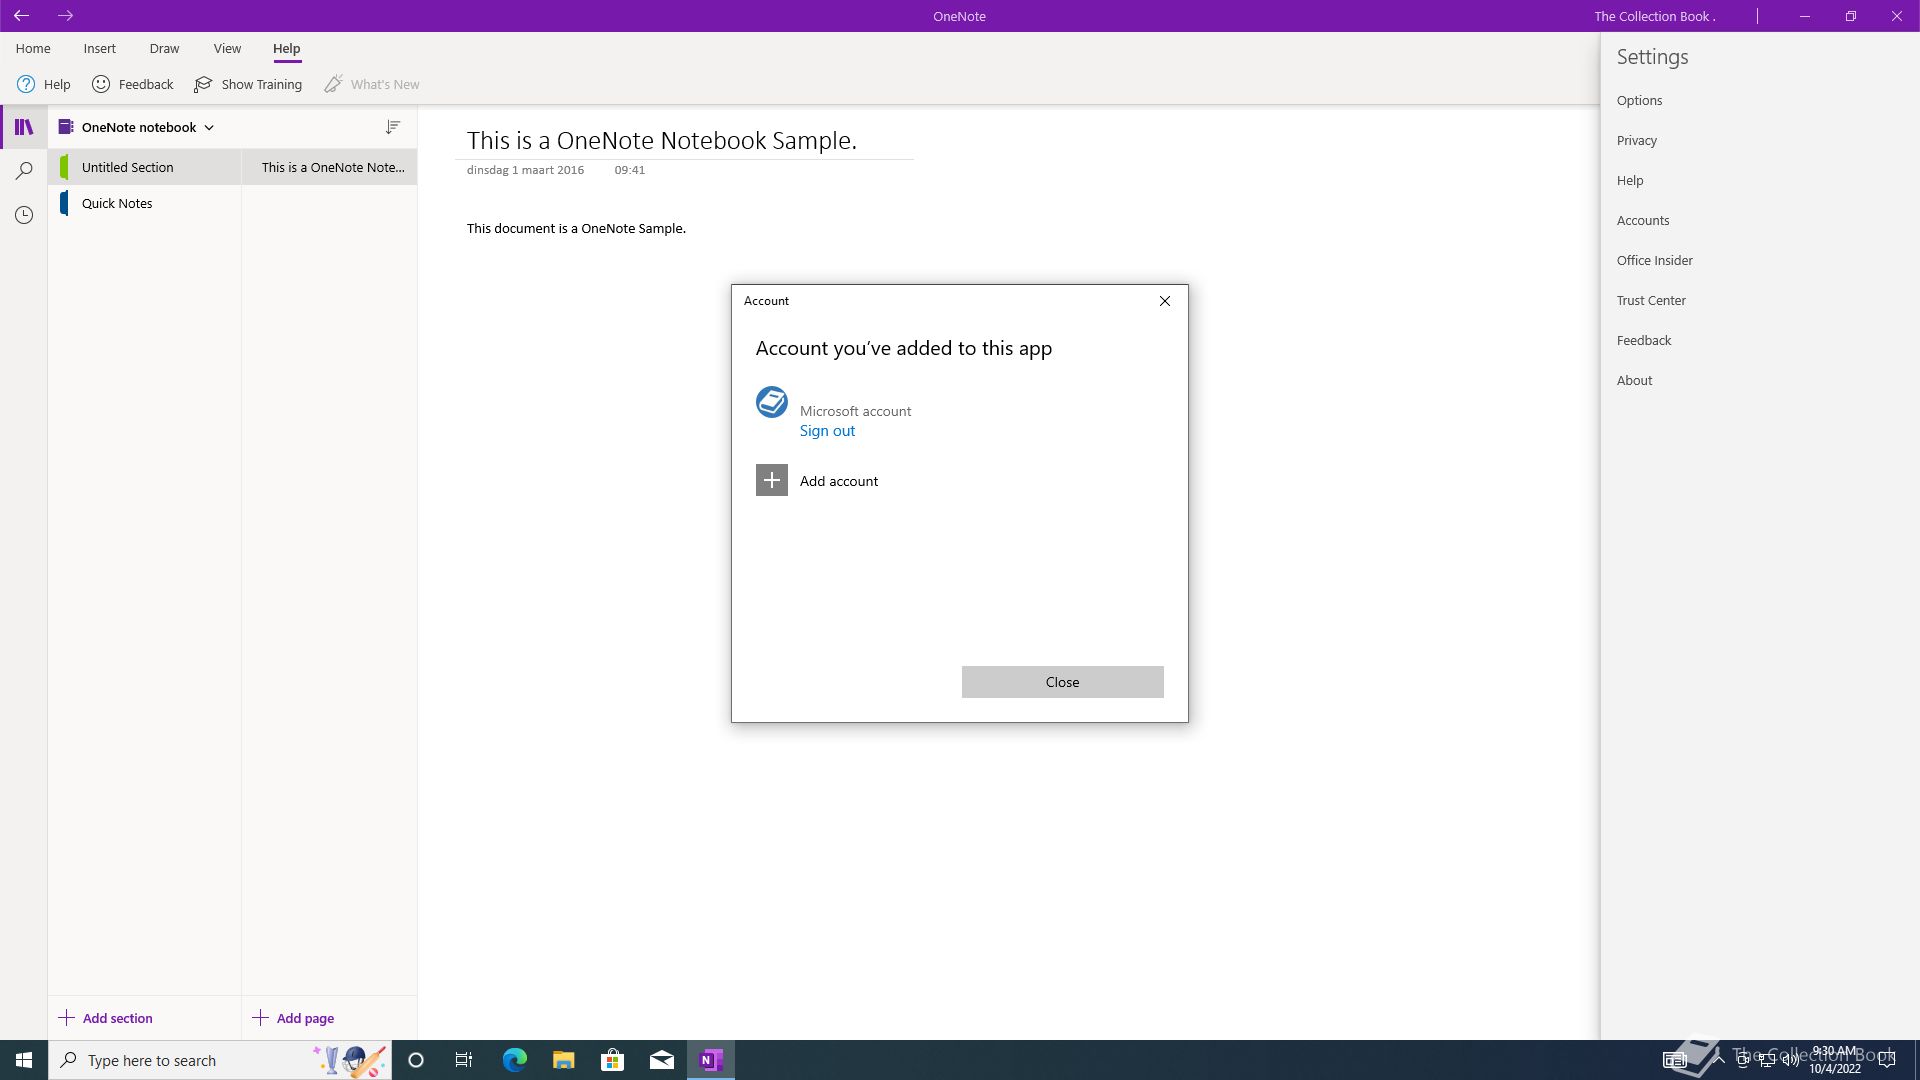Open Task View on taskbar
The height and width of the screenshot is (1080, 1920).
point(464,1060)
